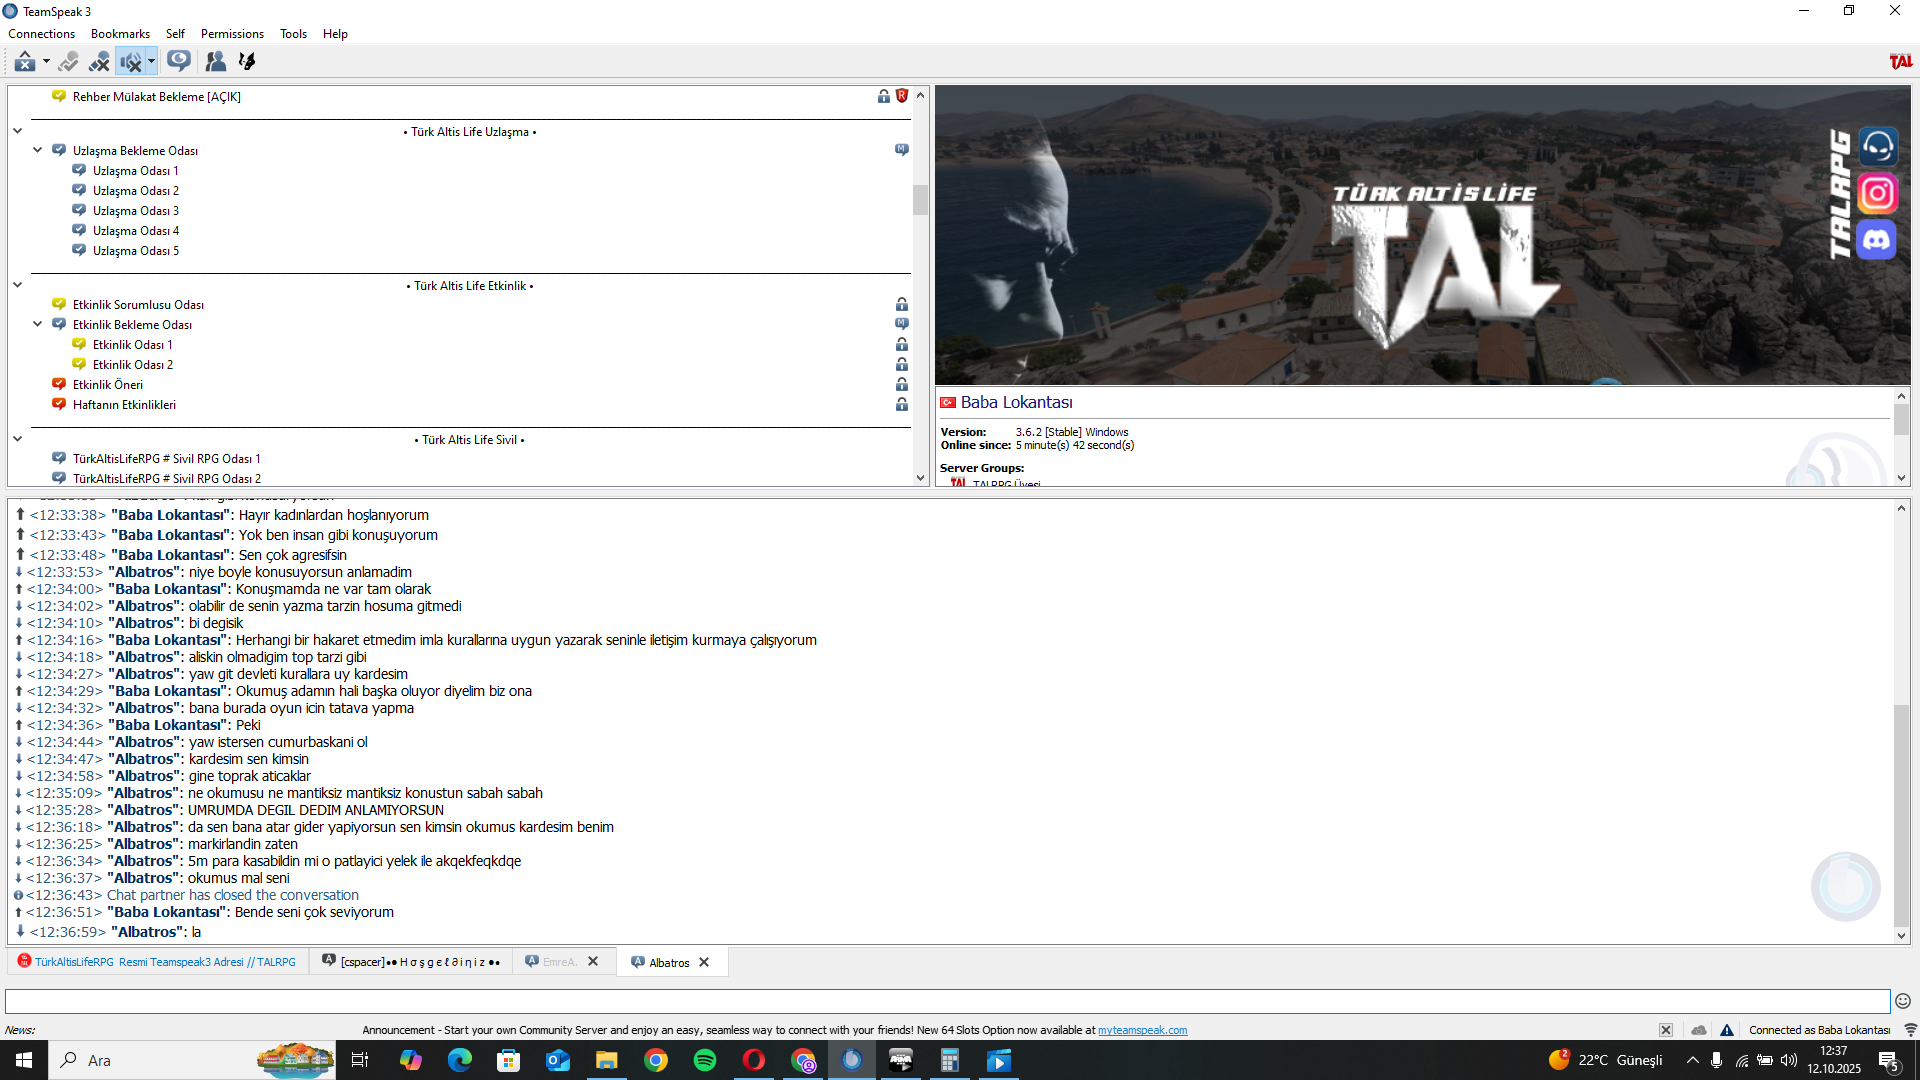Click the connection quality signal icon in status bar
The width and height of the screenshot is (1920, 1080).
[1910, 1030]
